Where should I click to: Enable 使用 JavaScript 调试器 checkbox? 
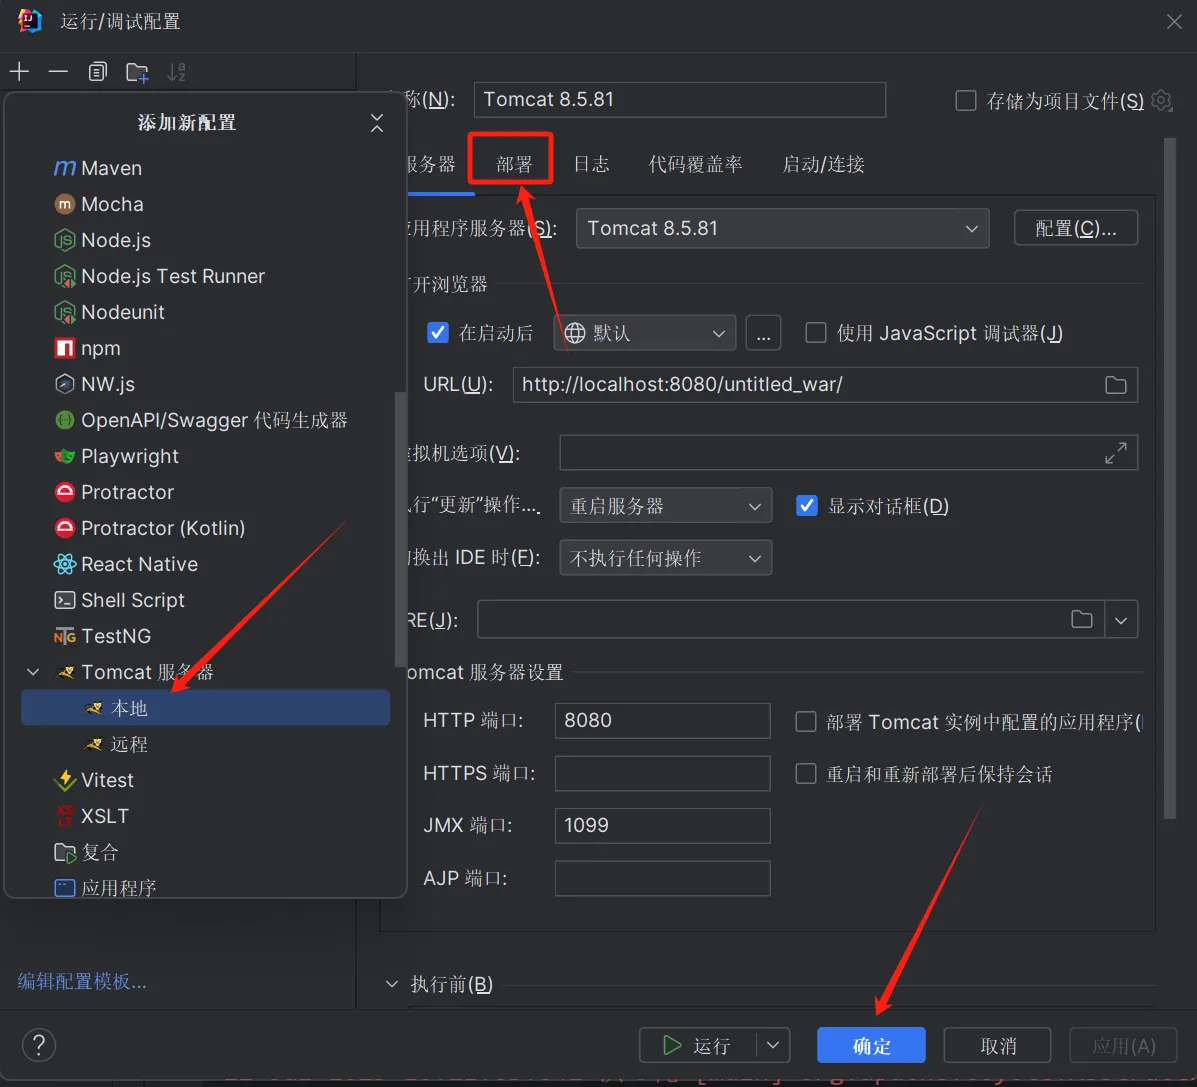click(x=815, y=333)
